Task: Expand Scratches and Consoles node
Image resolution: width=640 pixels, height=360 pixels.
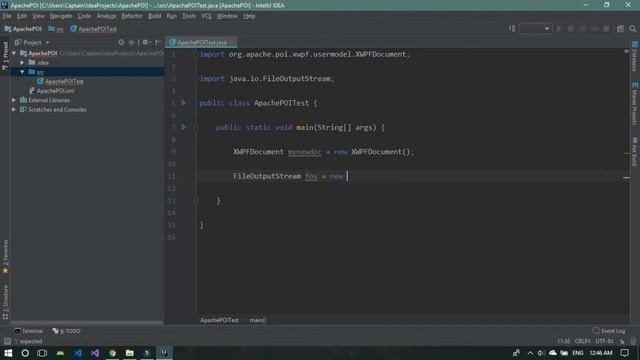Action: click(14, 109)
